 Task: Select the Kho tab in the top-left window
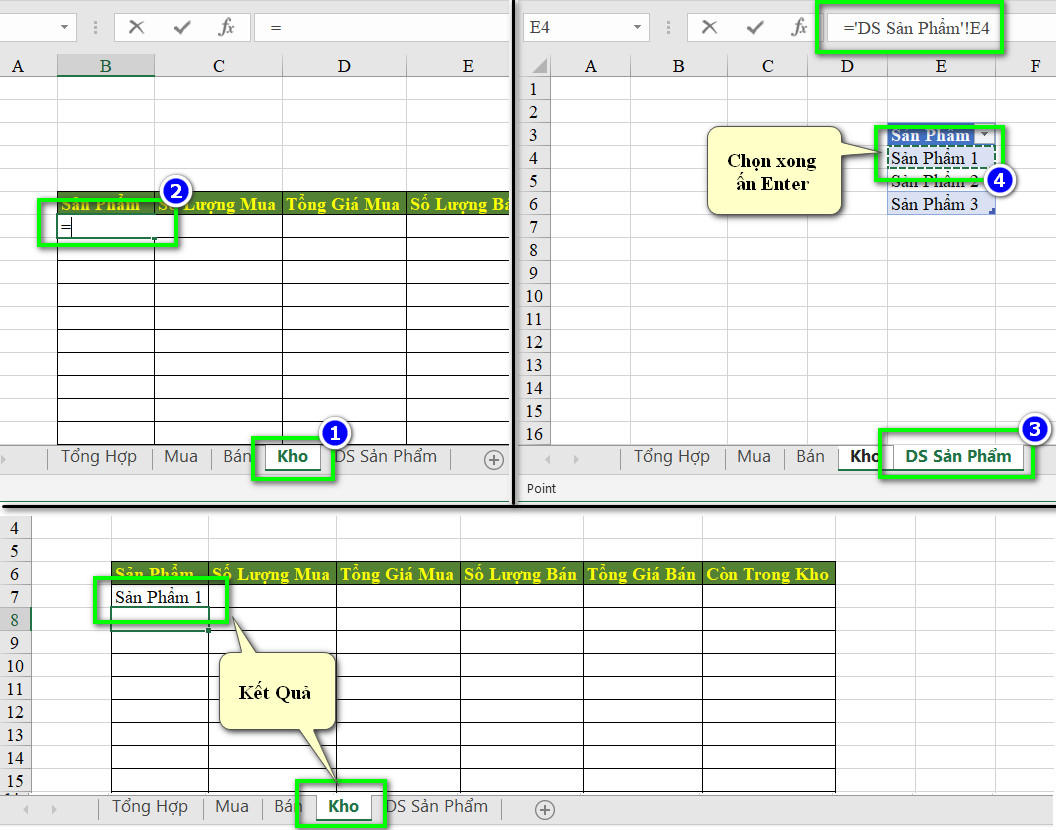tap(292, 457)
